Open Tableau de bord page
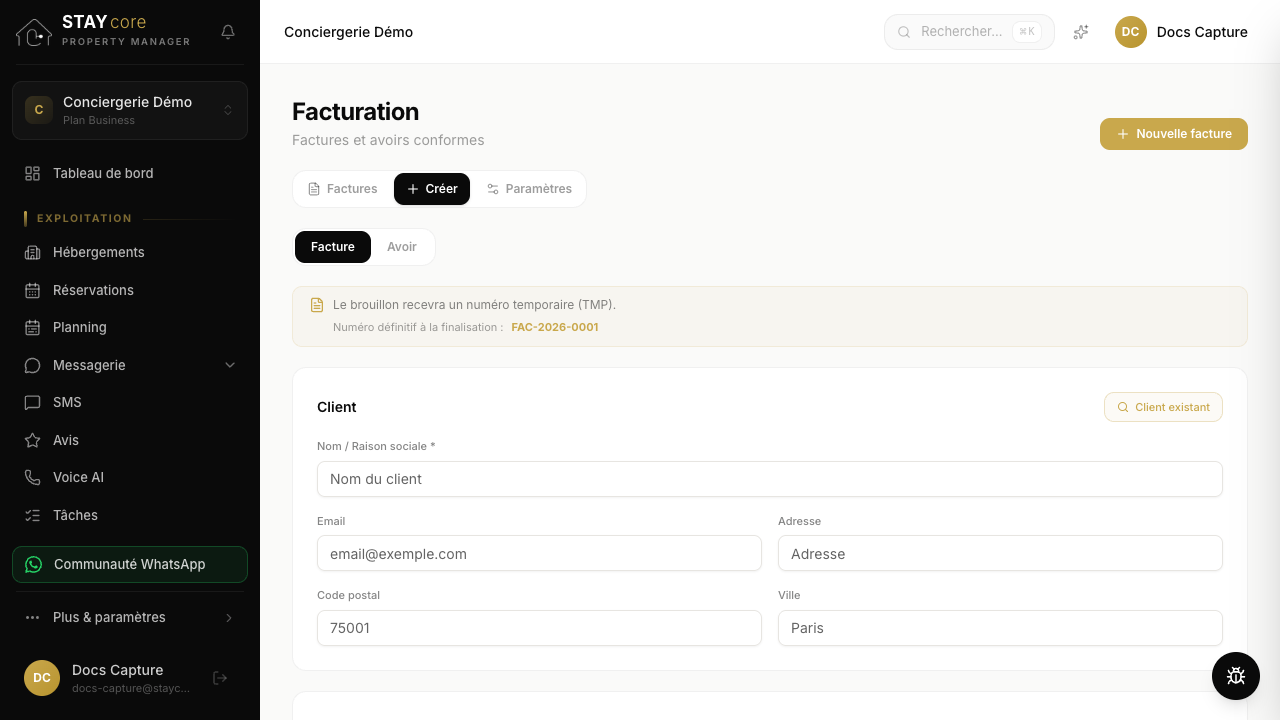 point(130,173)
